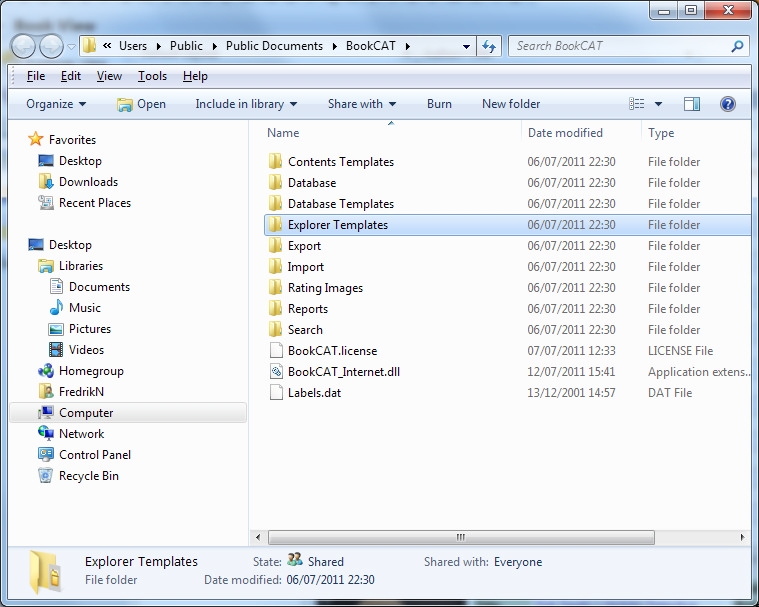Click the Back navigation arrow button
The height and width of the screenshot is (607, 759).
coord(23,47)
